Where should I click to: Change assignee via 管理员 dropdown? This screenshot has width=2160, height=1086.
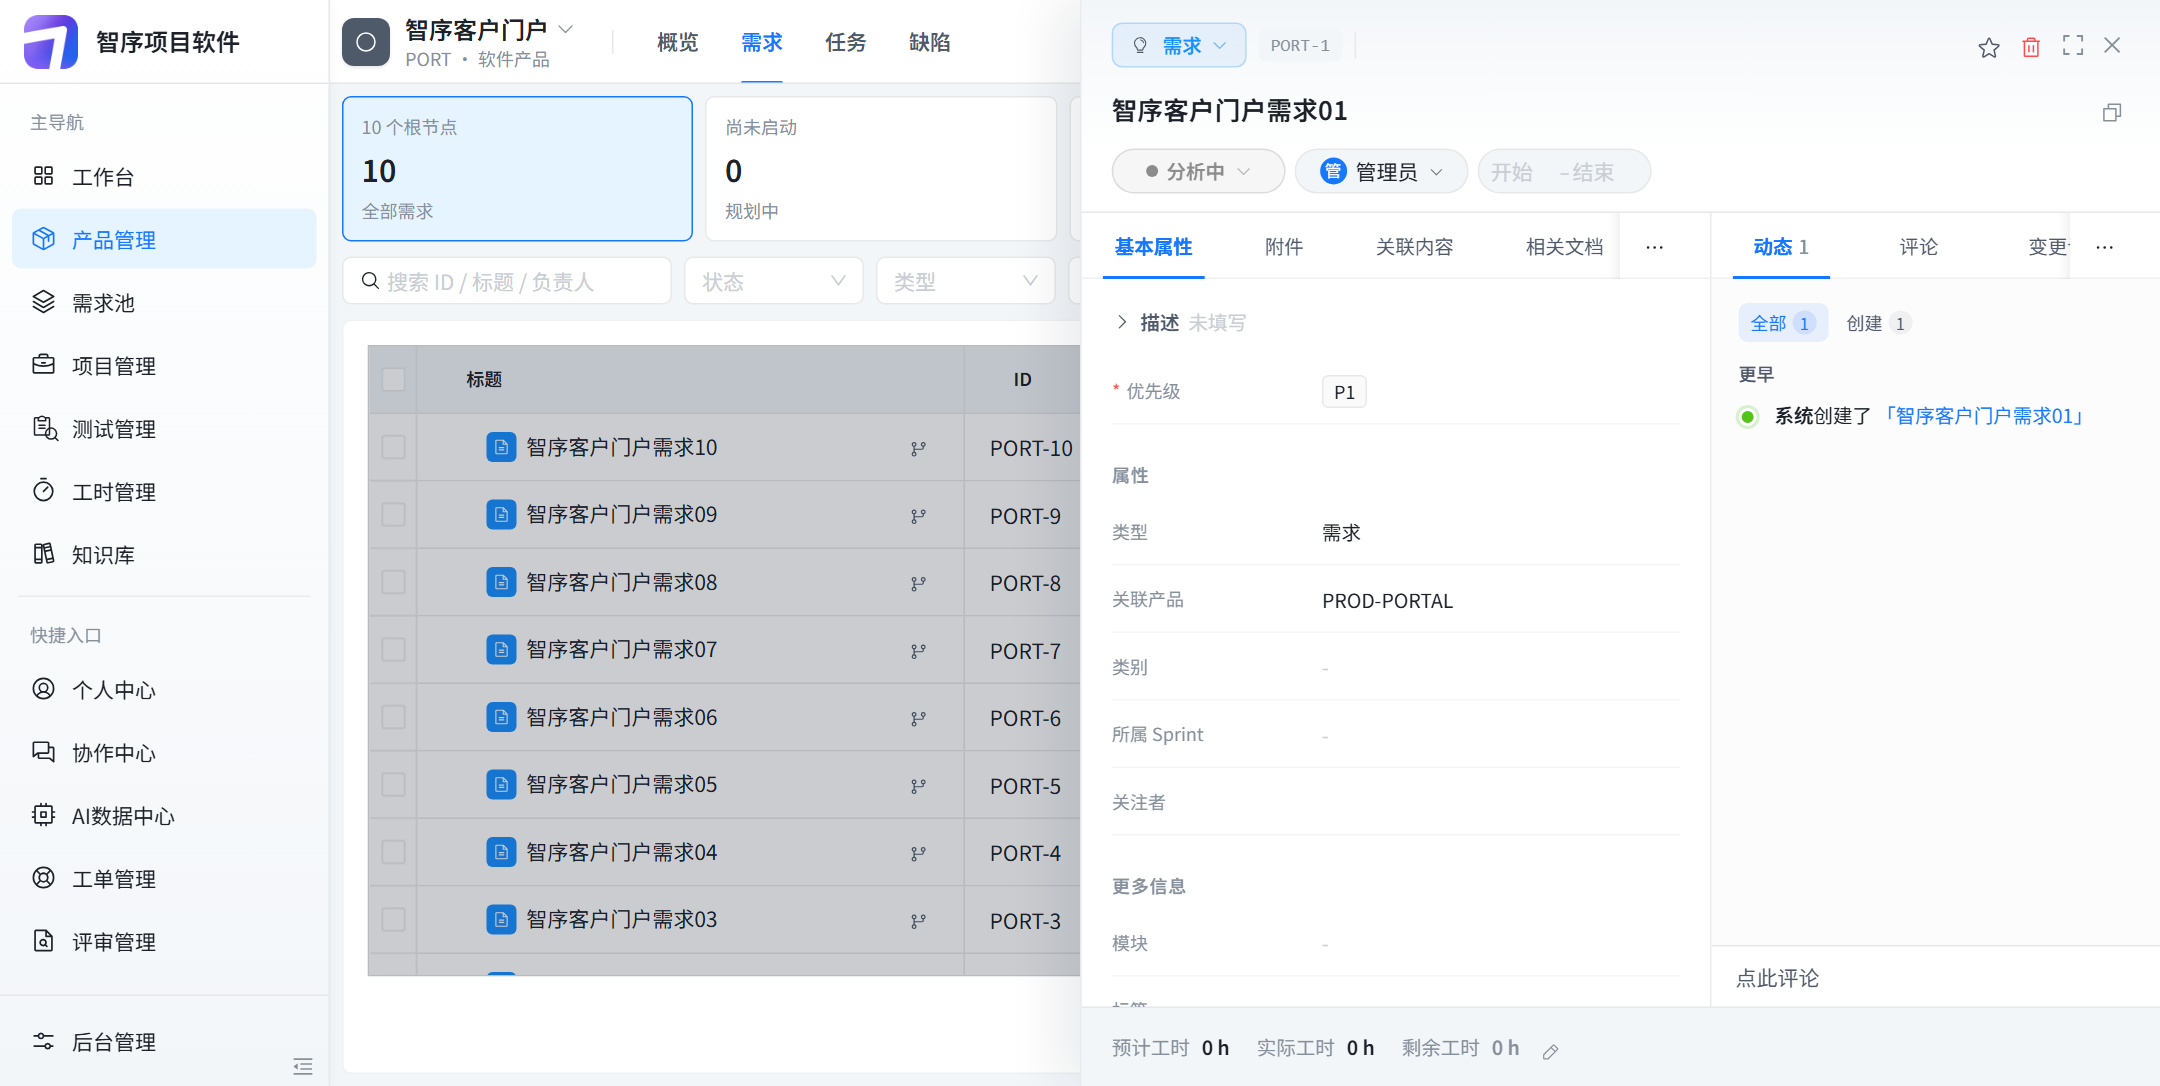tap(1381, 171)
